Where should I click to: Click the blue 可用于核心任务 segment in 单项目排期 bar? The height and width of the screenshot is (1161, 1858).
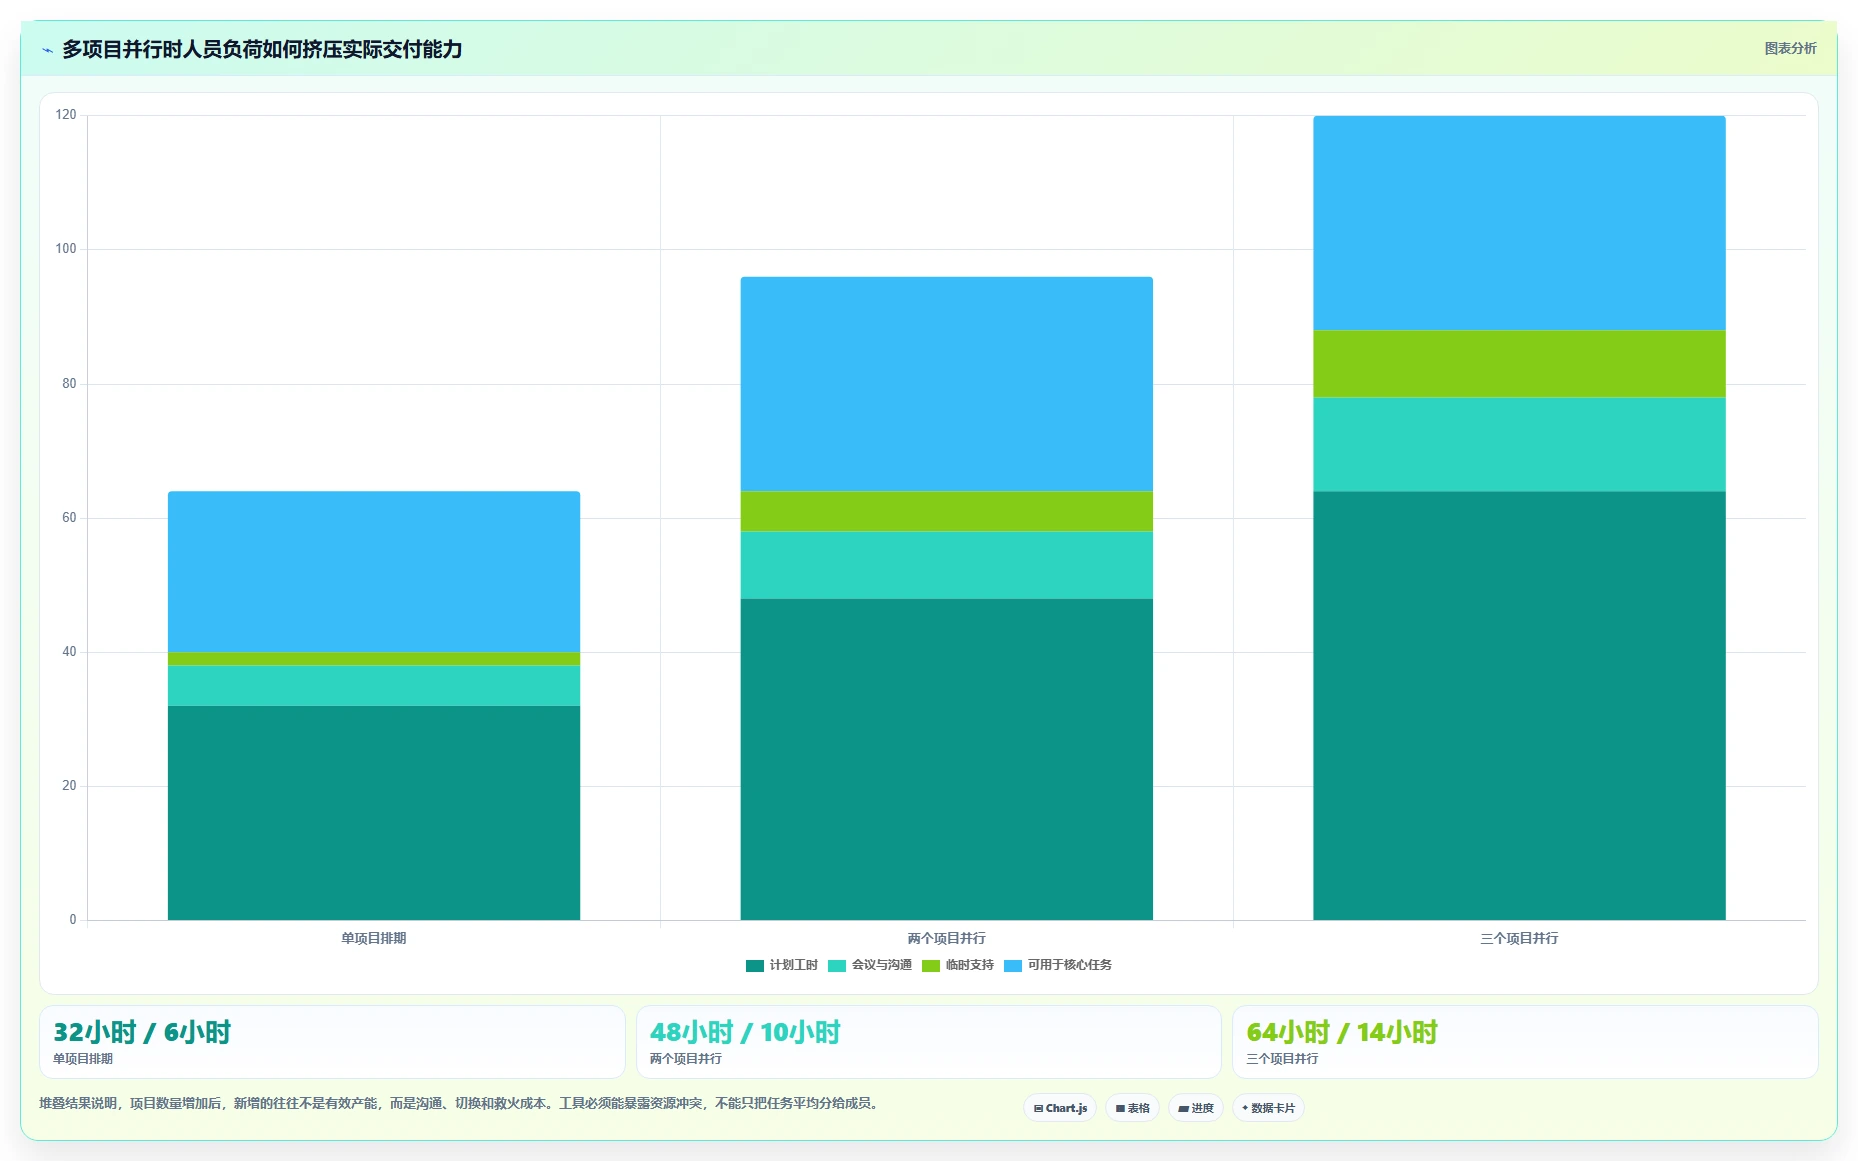point(374,572)
